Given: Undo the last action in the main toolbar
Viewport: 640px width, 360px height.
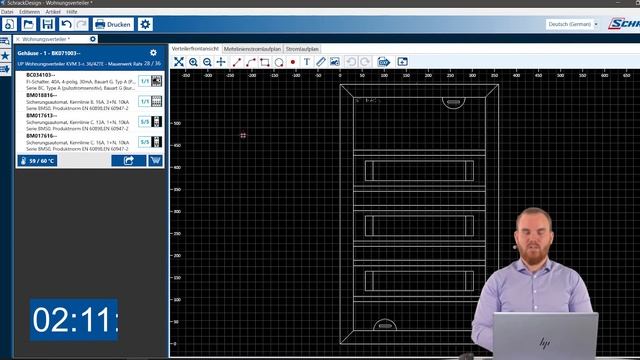Looking at the screenshot, I should (66, 24).
